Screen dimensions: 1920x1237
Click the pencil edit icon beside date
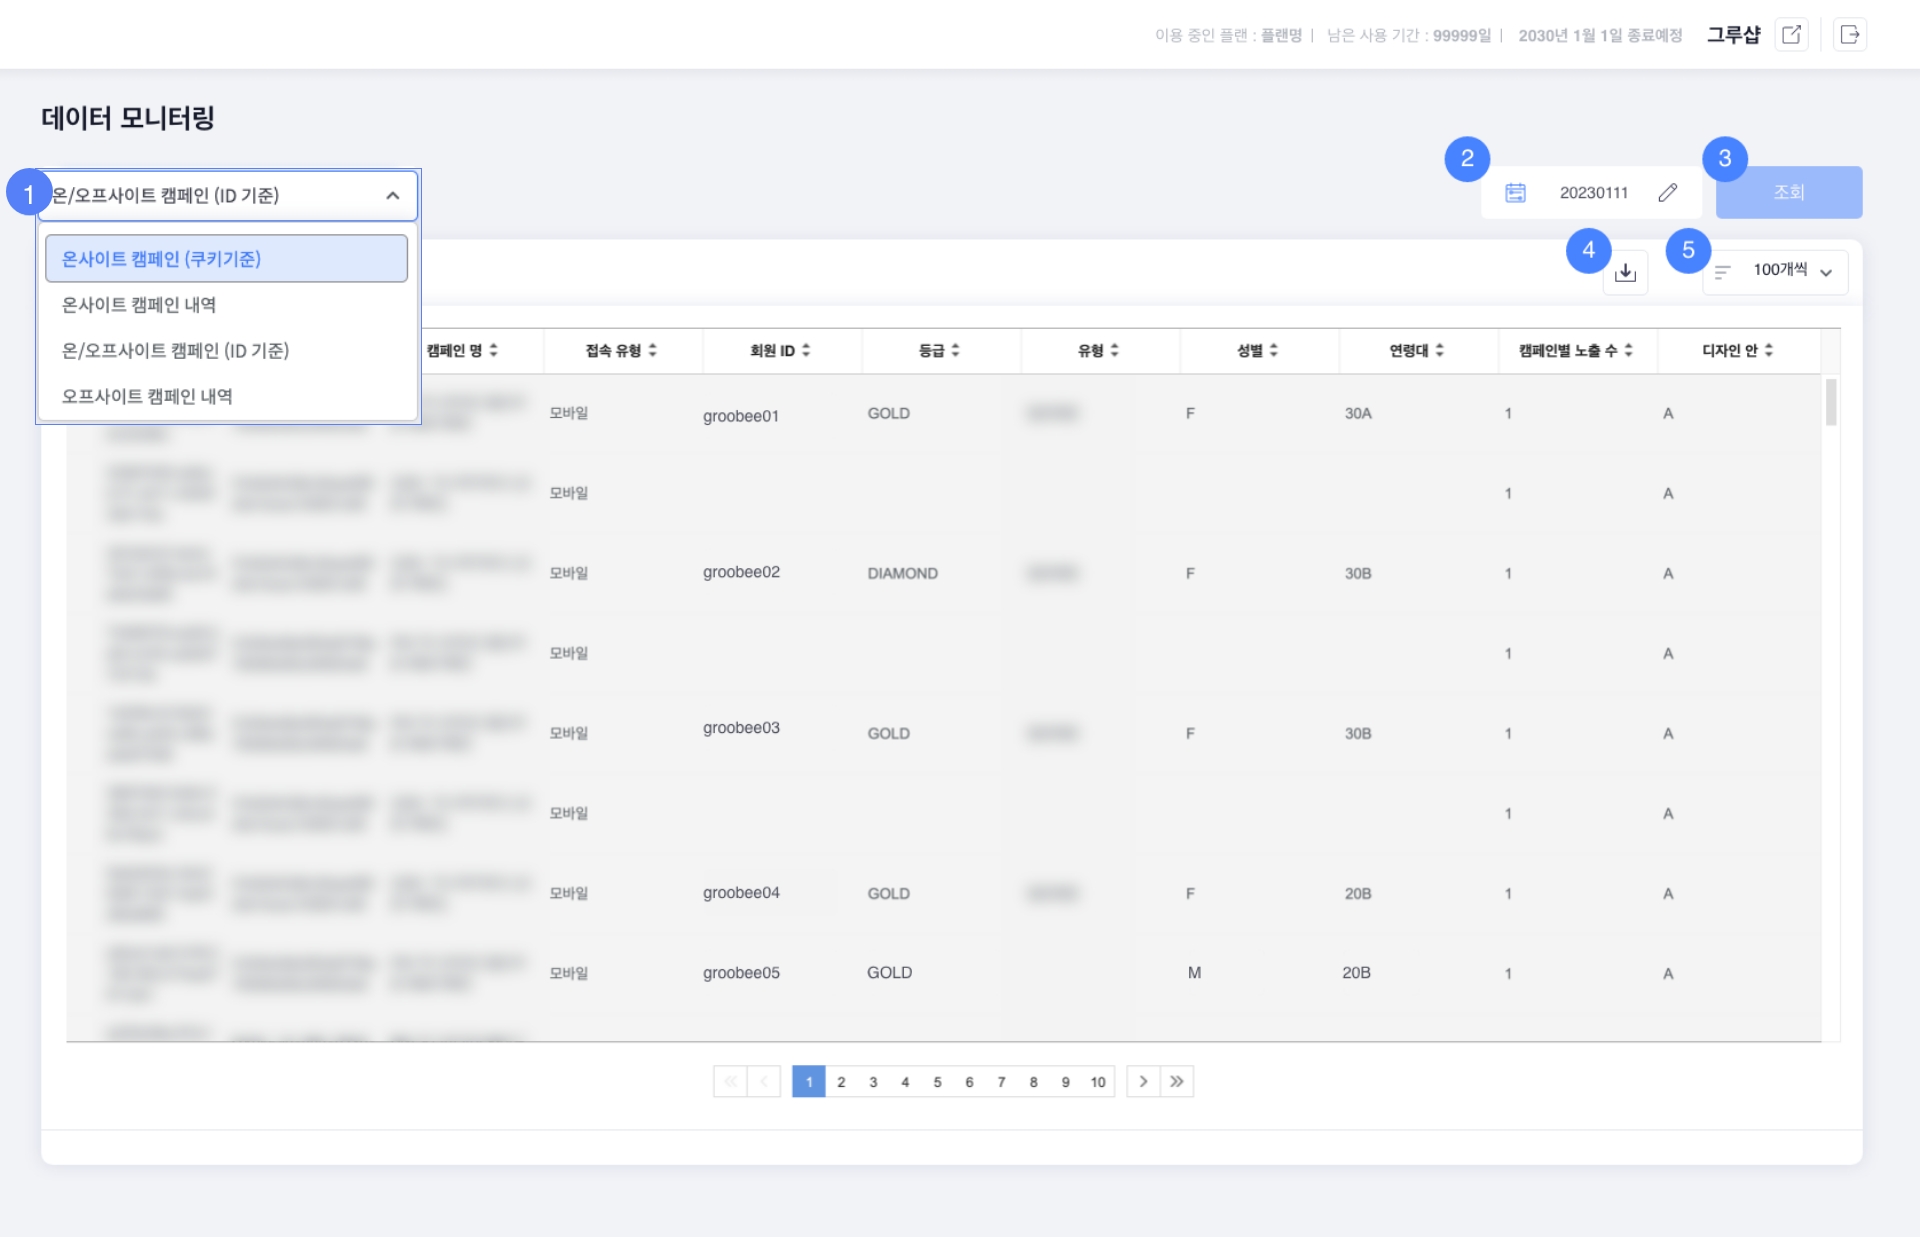pyautogui.click(x=1667, y=192)
